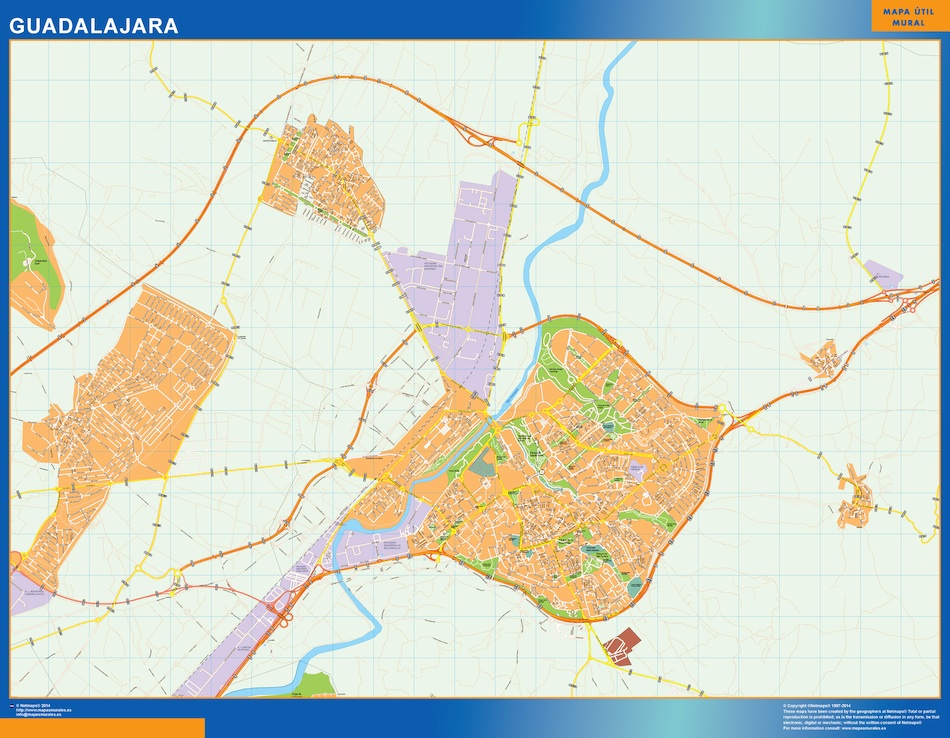The image size is (950, 738).
Task: Click the copyright notice paragraph at bottom right
Action: (860, 714)
